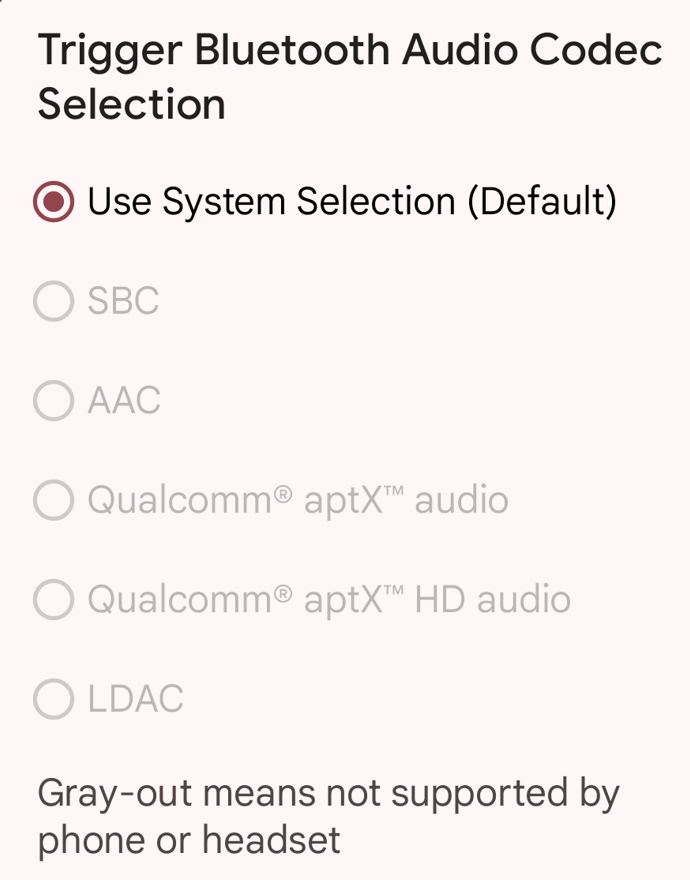Select the Use System Selection radio button

53,202
